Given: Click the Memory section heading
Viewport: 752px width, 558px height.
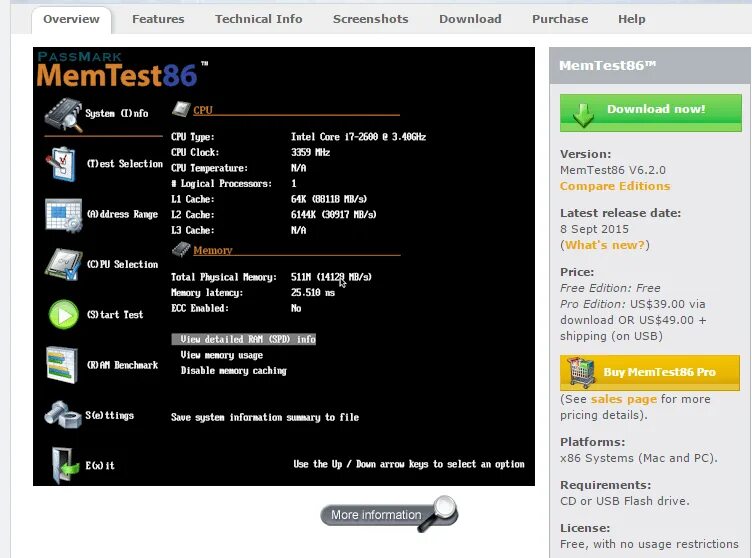Looking at the screenshot, I should 213,250.
